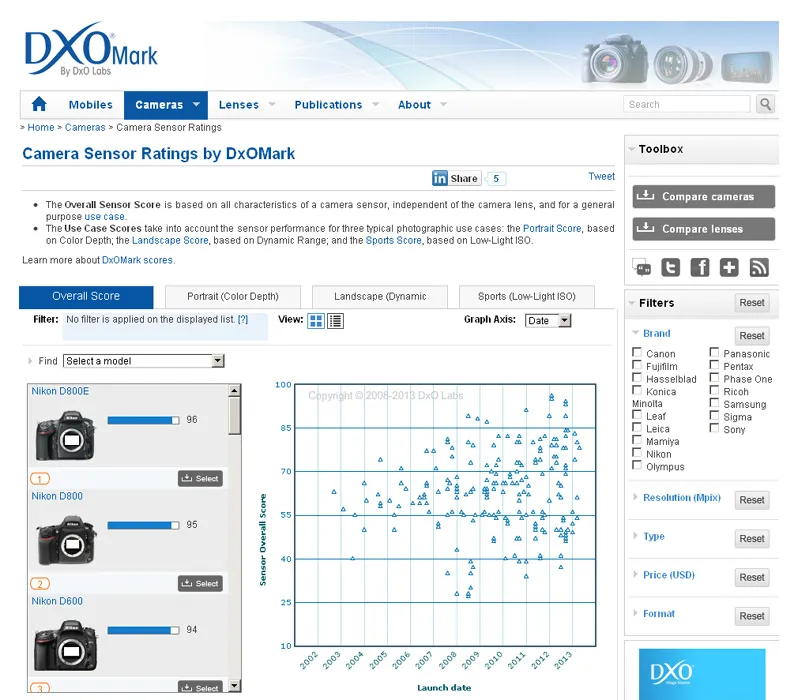The image size is (800, 700).
Task: Click the camera list scrollbar down arrow
Action: point(234,685)
